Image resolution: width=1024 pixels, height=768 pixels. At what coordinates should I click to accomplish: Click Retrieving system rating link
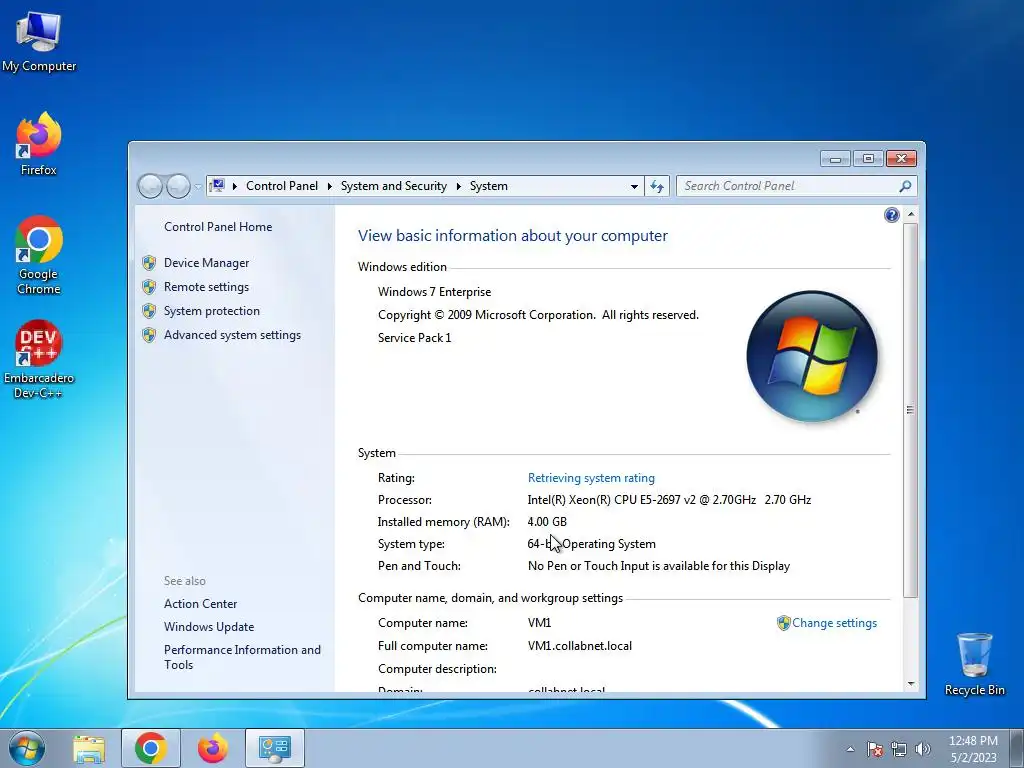click(x=591, y=478)
